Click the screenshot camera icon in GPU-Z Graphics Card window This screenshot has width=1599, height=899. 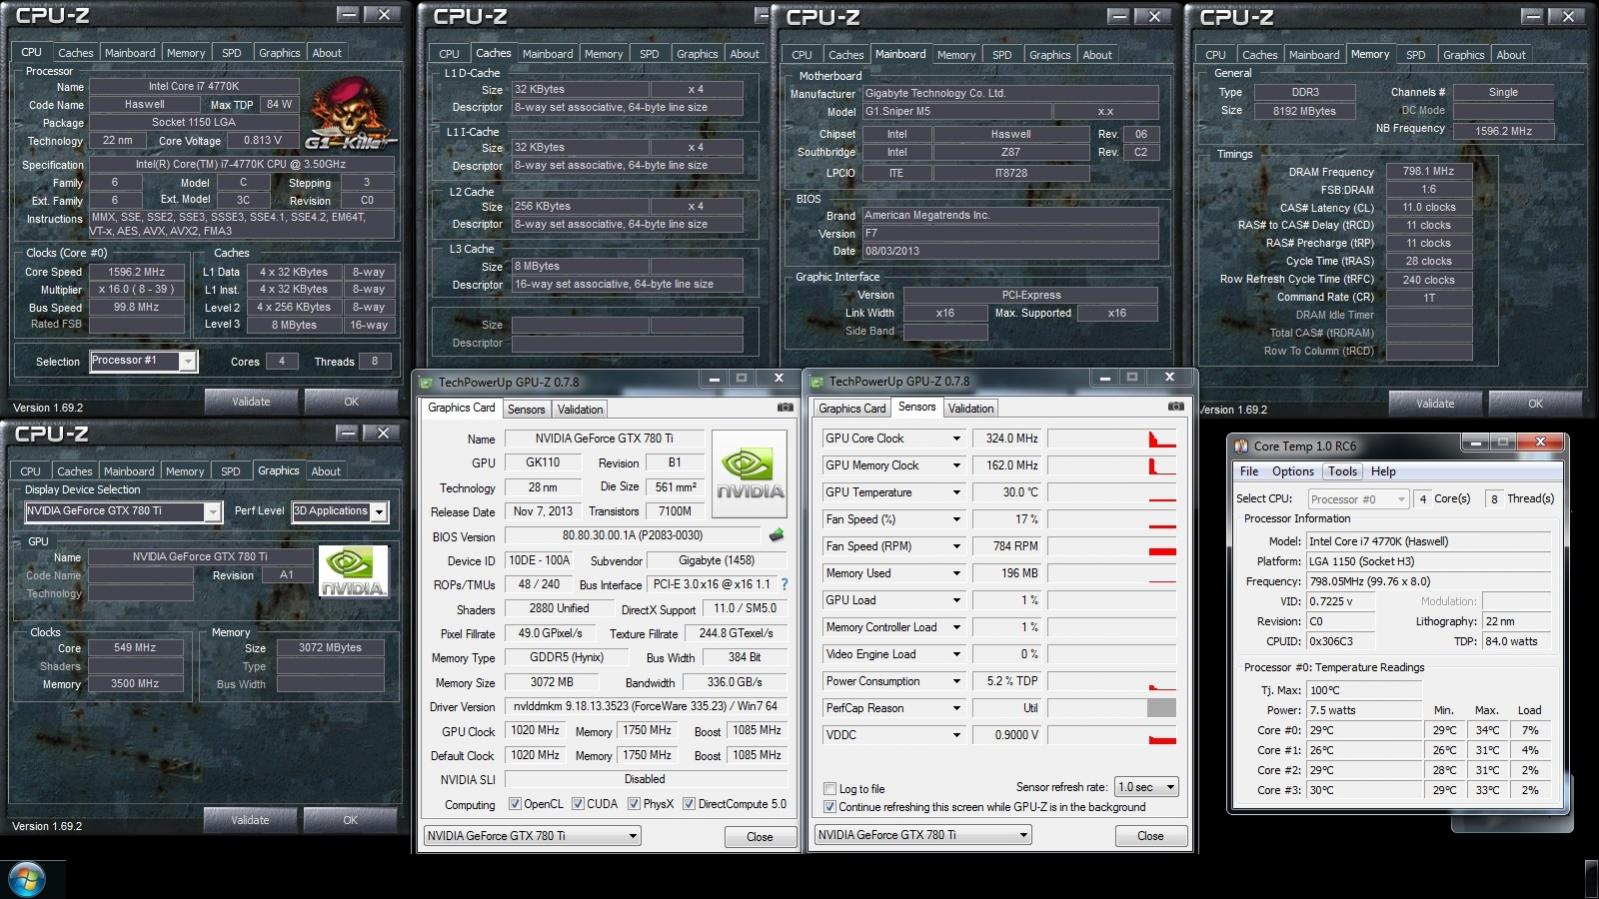click(785, 408)
